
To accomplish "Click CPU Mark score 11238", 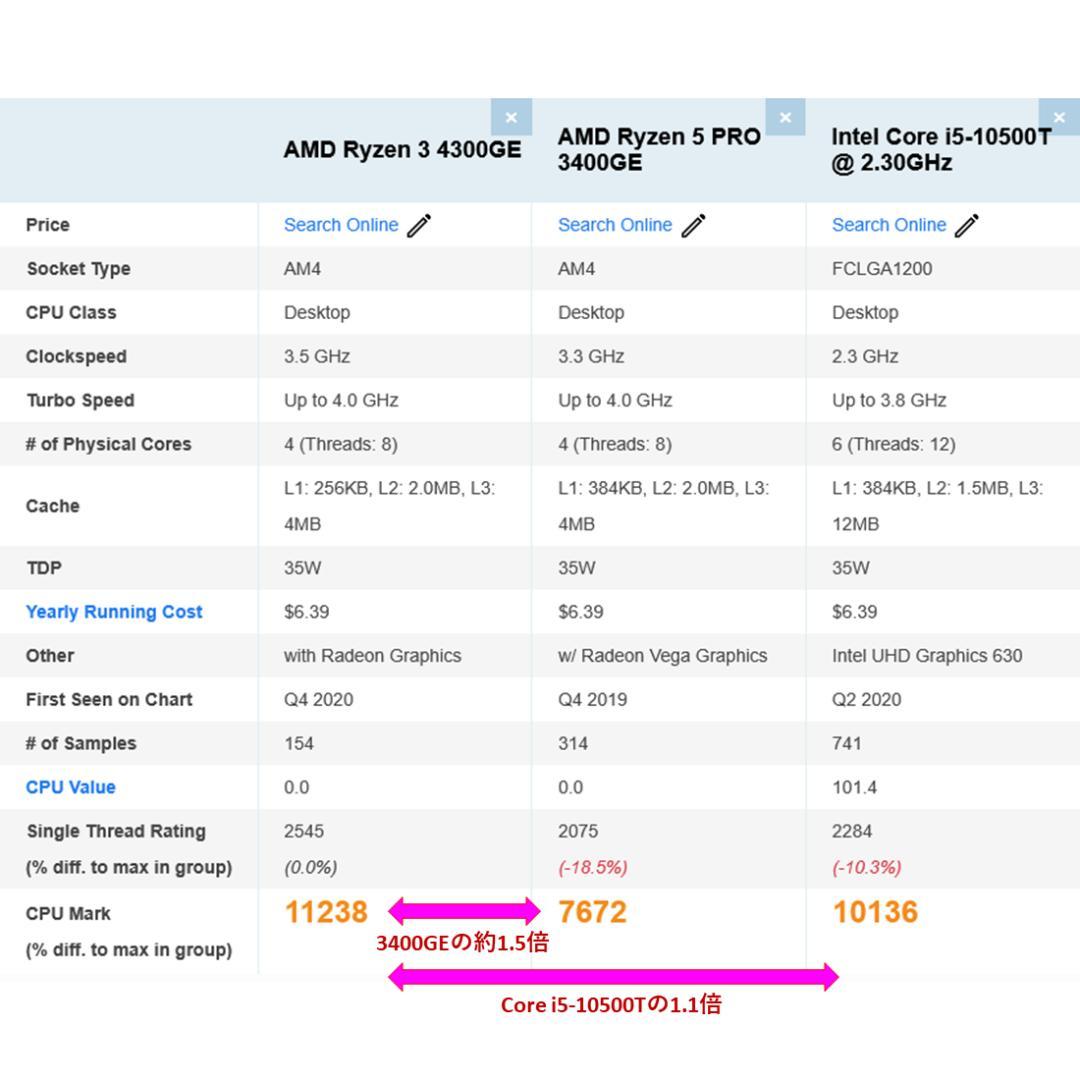I will [326, 912].
